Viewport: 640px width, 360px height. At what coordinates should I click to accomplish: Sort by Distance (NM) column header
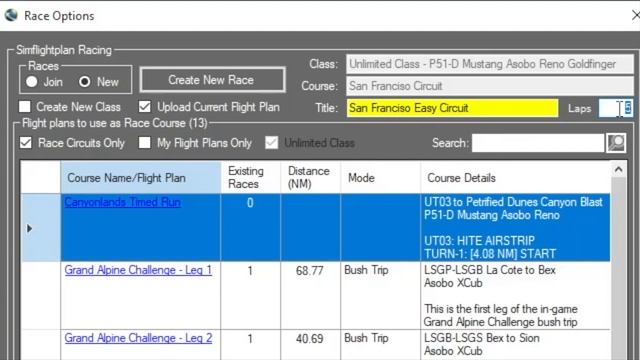pyautogui.click(x=311, y=178)
